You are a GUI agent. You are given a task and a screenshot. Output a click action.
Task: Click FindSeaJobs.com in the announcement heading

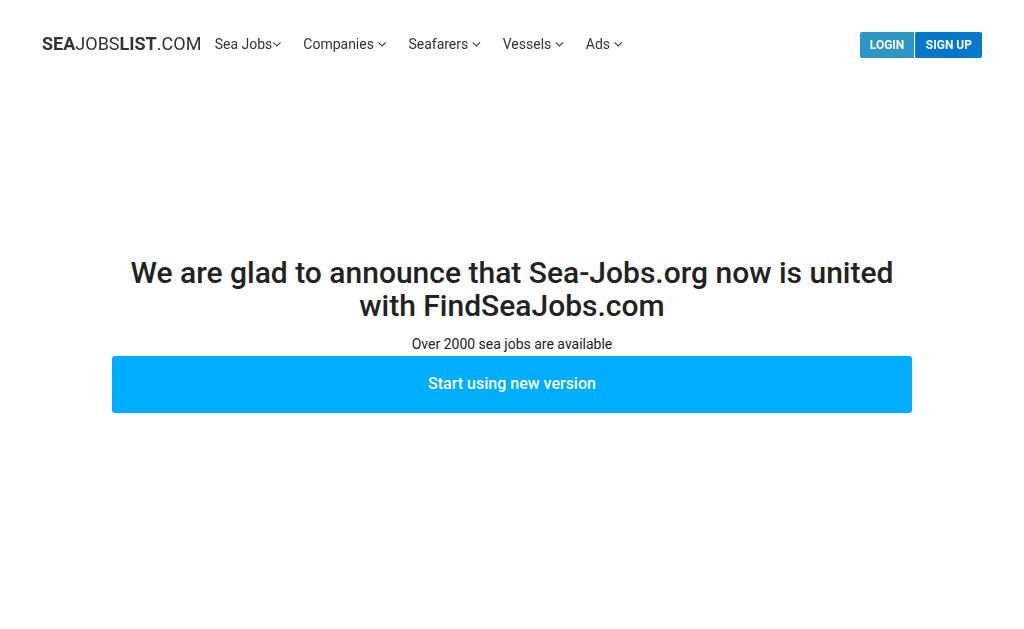543,306
